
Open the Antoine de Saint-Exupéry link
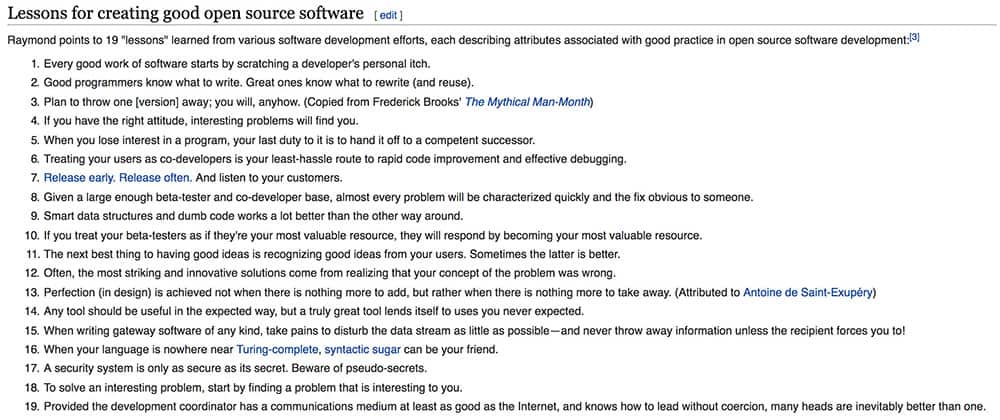[809, 293]
